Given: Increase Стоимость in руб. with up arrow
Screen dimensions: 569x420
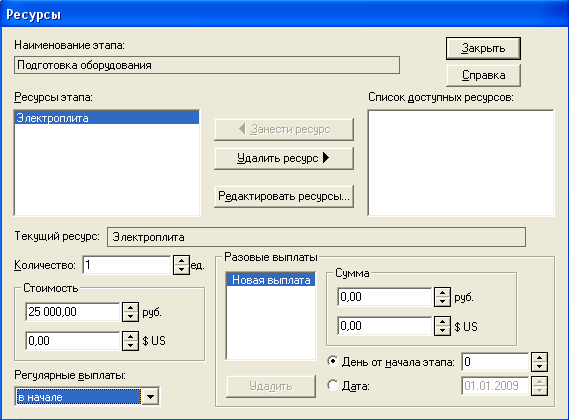Looking at the screenshot, I should click(130, 307).
